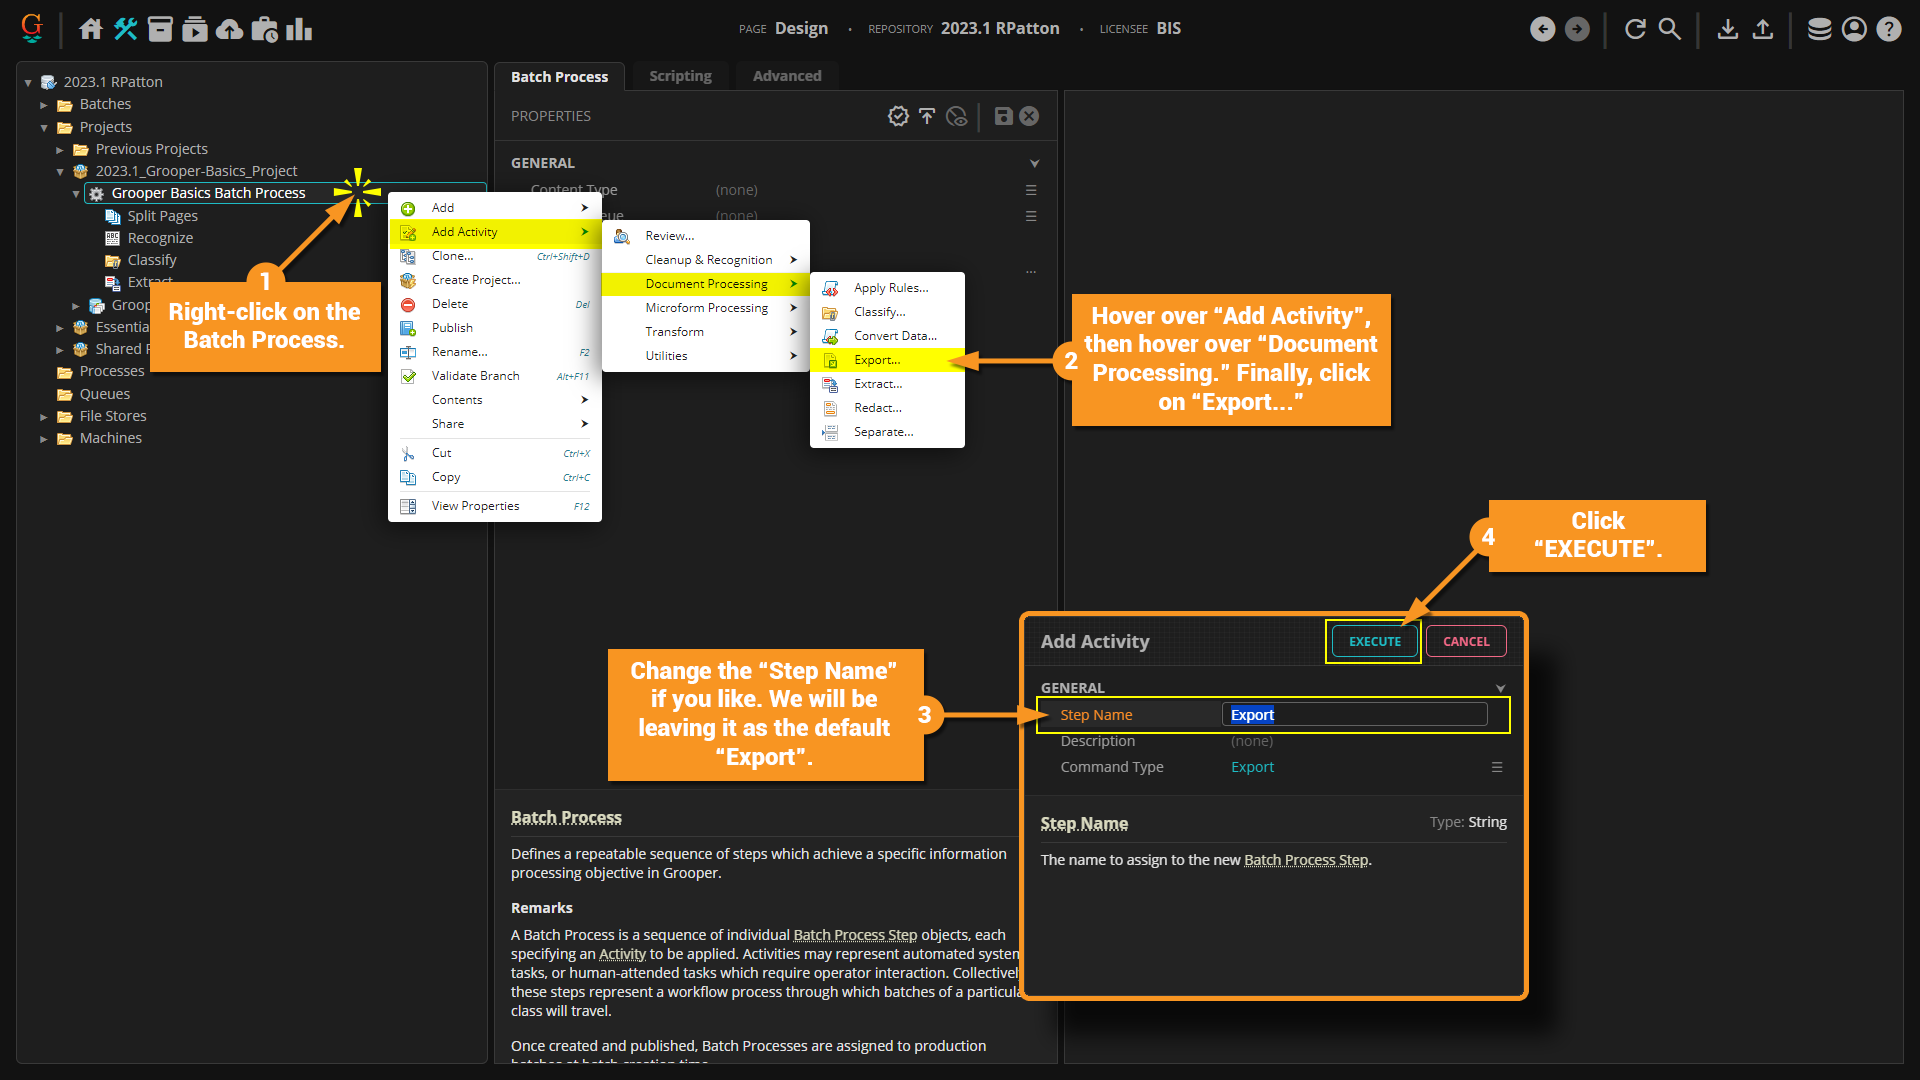Viewport: 1920px width, 1080px height.
Task: Open the Command Type dropdown menu icon
Action: [x=1497, y=767]
